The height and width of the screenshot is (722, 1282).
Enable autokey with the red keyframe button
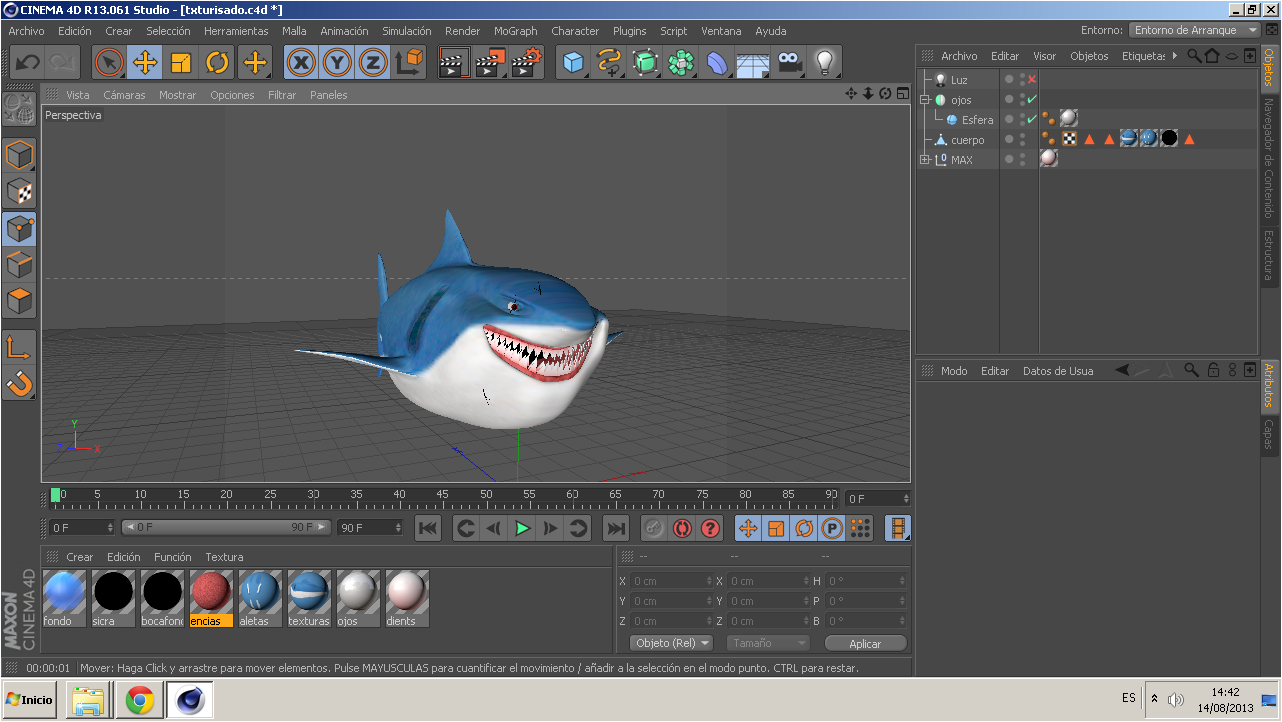(681, 528)
